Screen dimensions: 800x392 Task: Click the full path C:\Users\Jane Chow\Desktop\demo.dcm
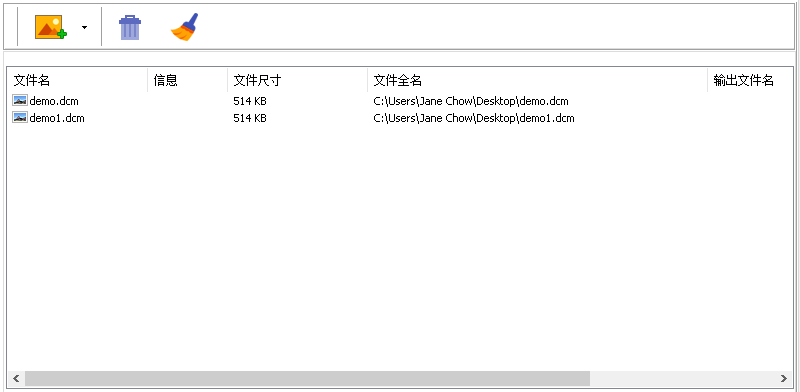471,101
